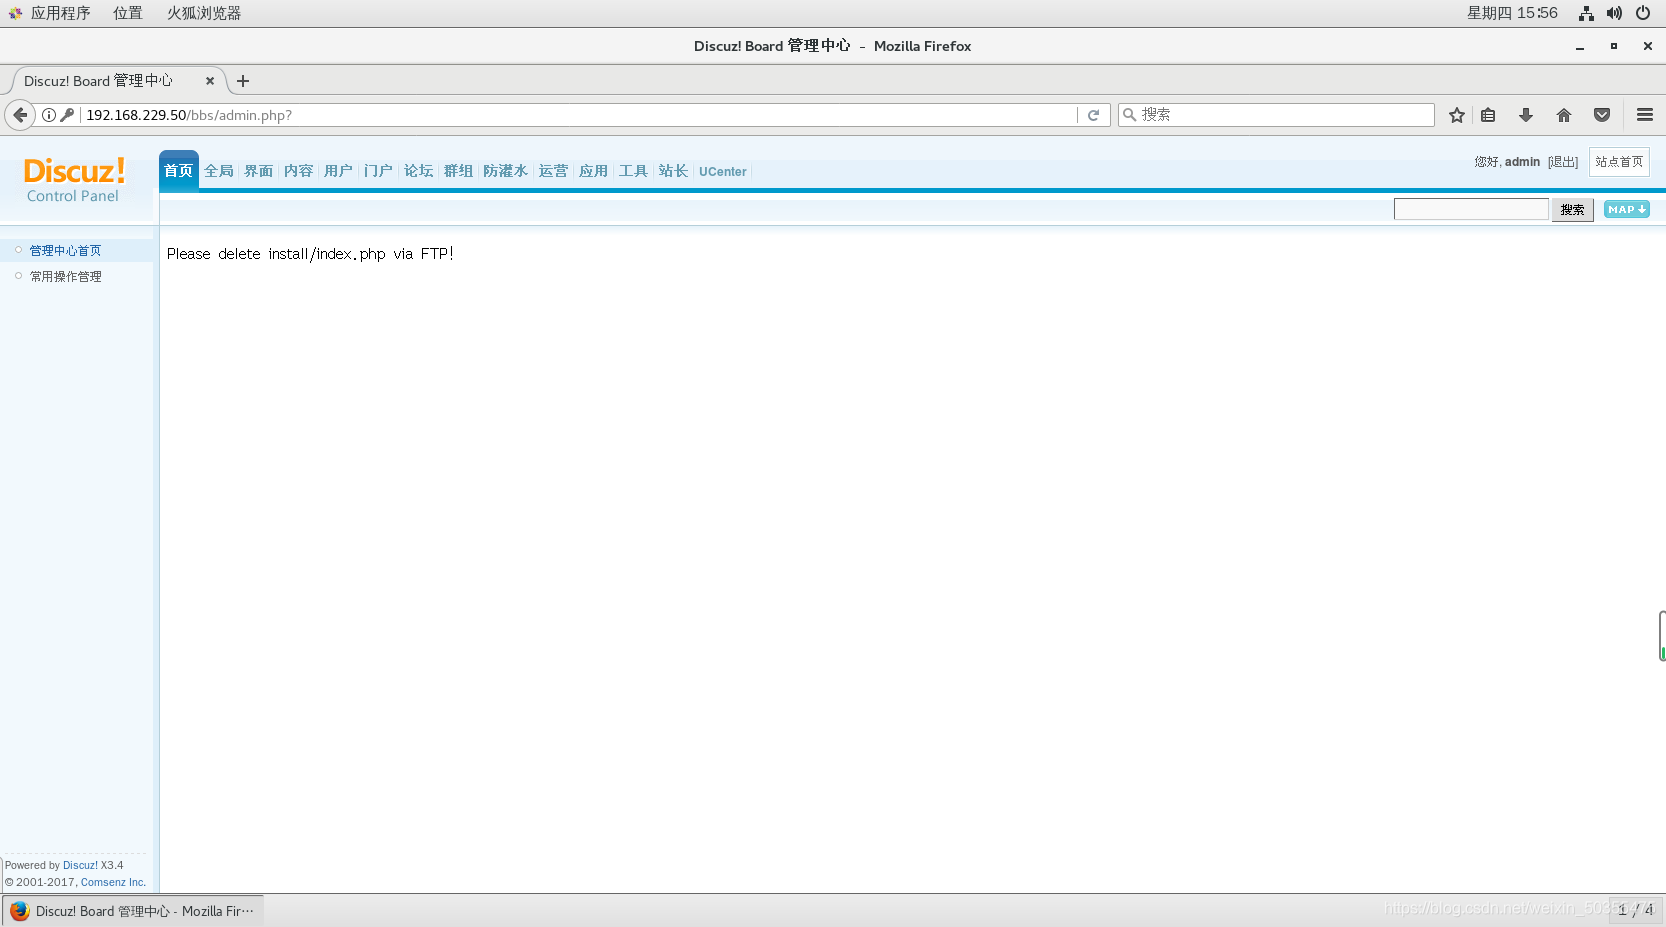Click the admin panel search input field
This screenshot has width=1666, height=927.
(x=1471, y=209)
